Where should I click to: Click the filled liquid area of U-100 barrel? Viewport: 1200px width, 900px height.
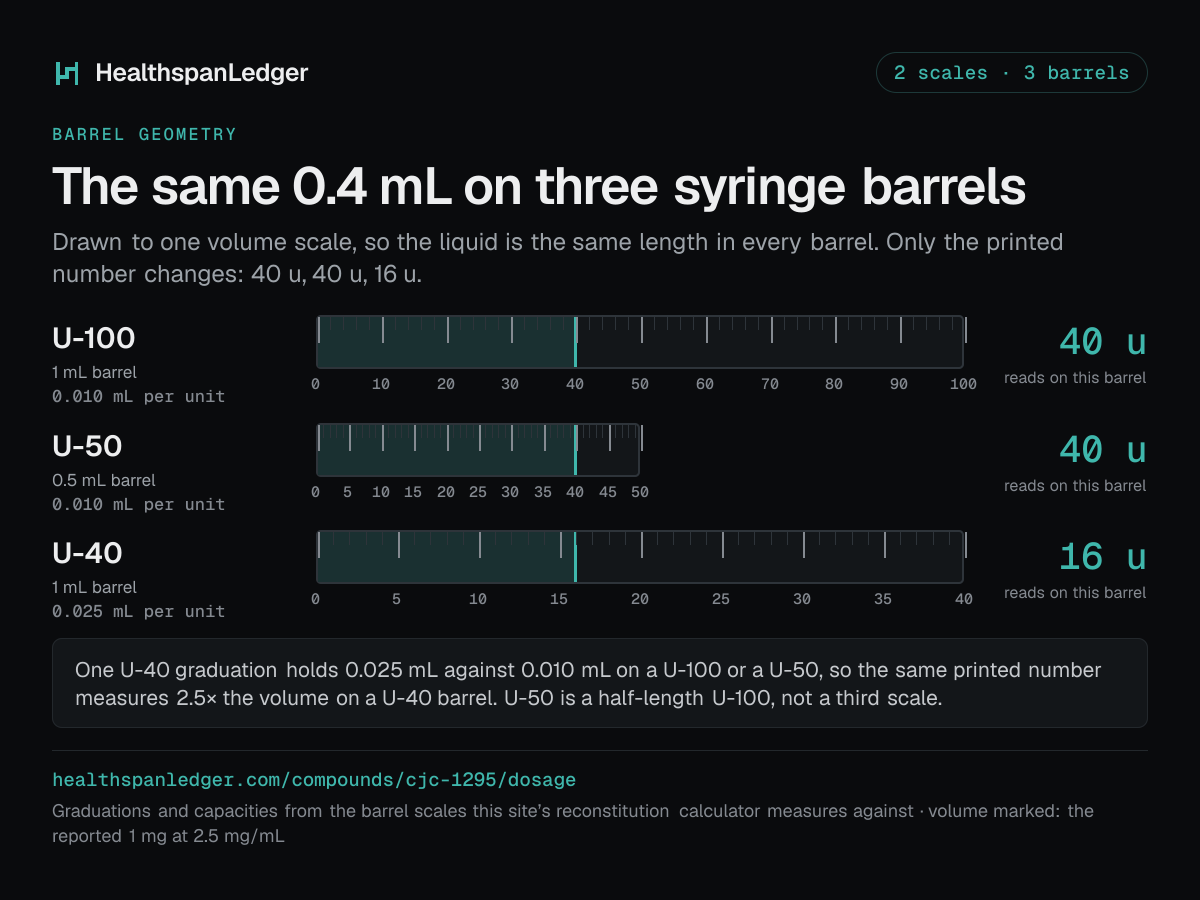tap(446, 342)
